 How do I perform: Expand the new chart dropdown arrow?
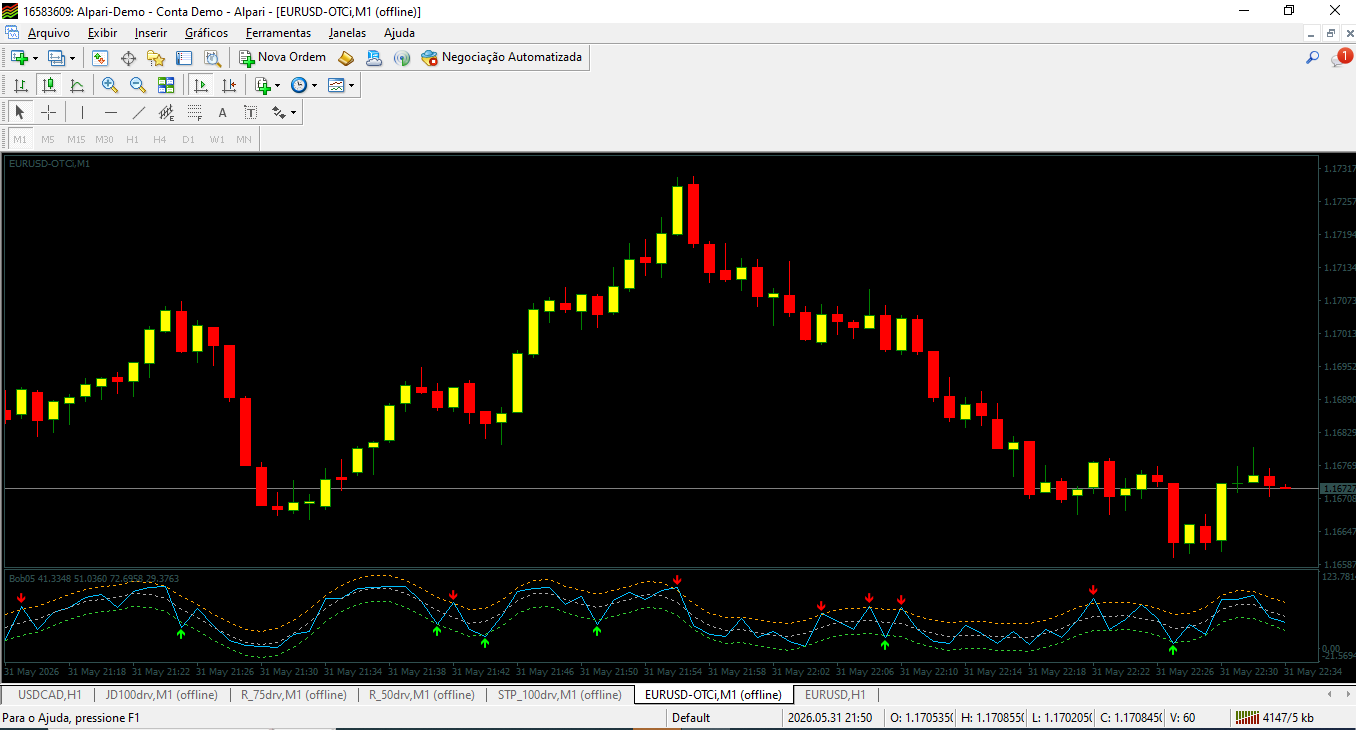tap(36, 58)
